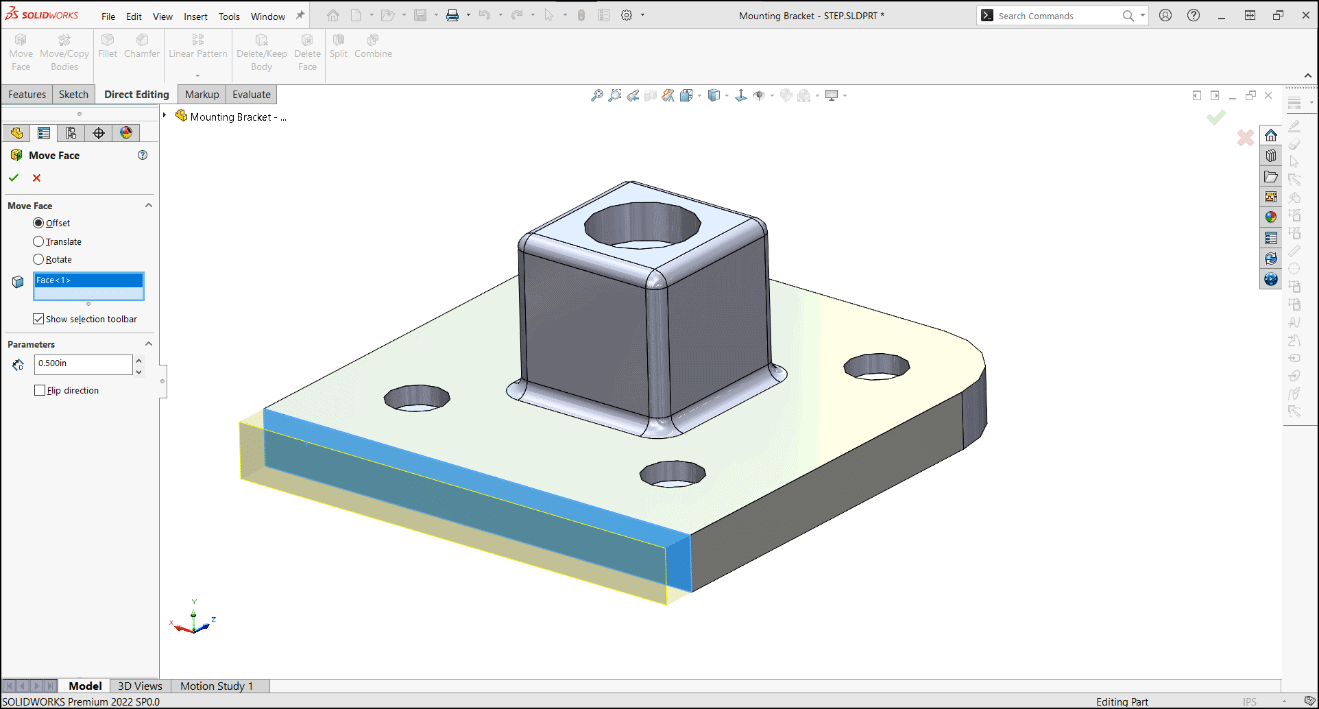Accept Move Face with green checkmark in panel
Image resolution: width=1319 pixels, height=709 pixels.
14,178
